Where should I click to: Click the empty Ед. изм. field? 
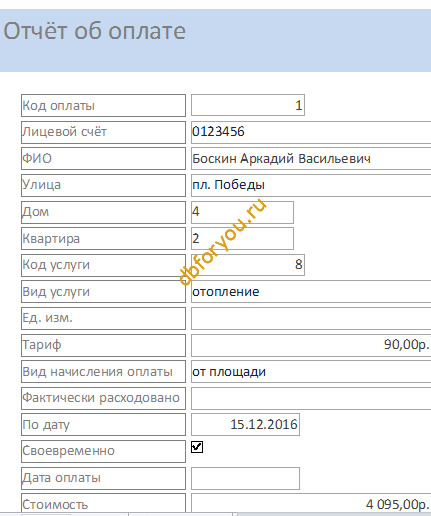(x=311, y=318)
